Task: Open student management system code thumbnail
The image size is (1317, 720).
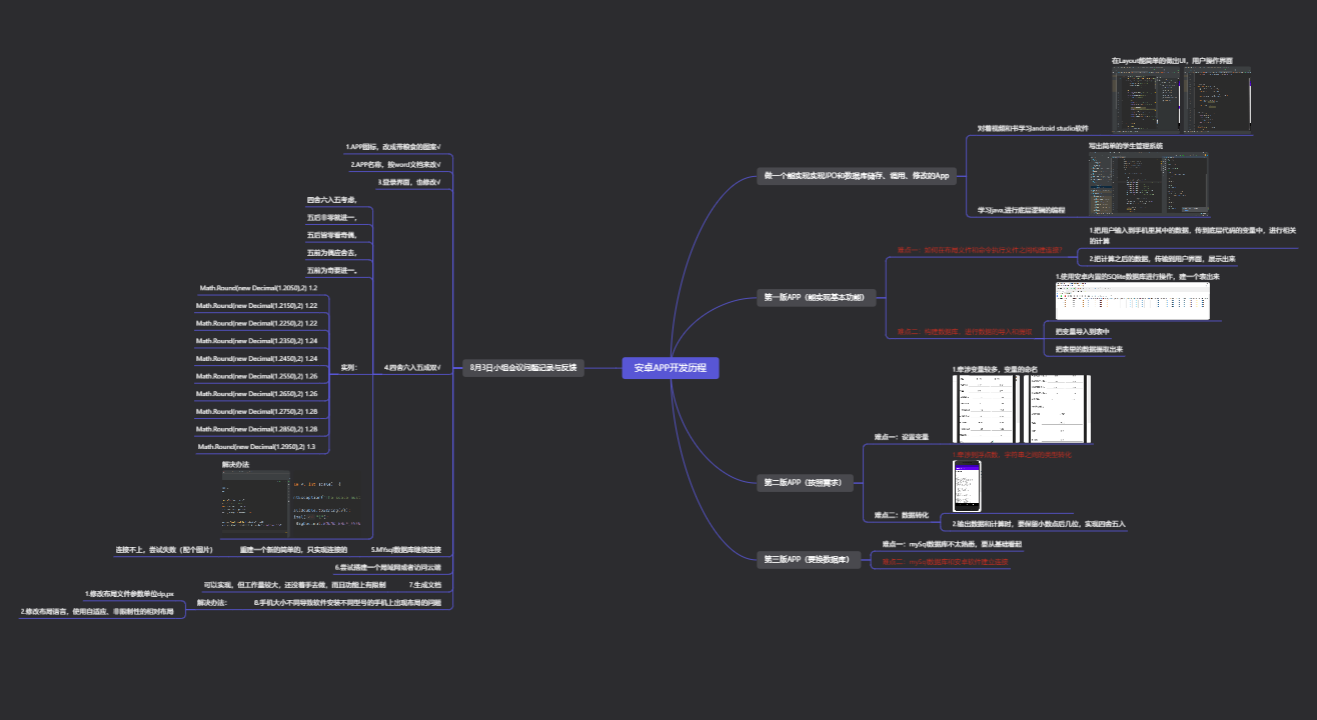Action: tap(1148, 184)
